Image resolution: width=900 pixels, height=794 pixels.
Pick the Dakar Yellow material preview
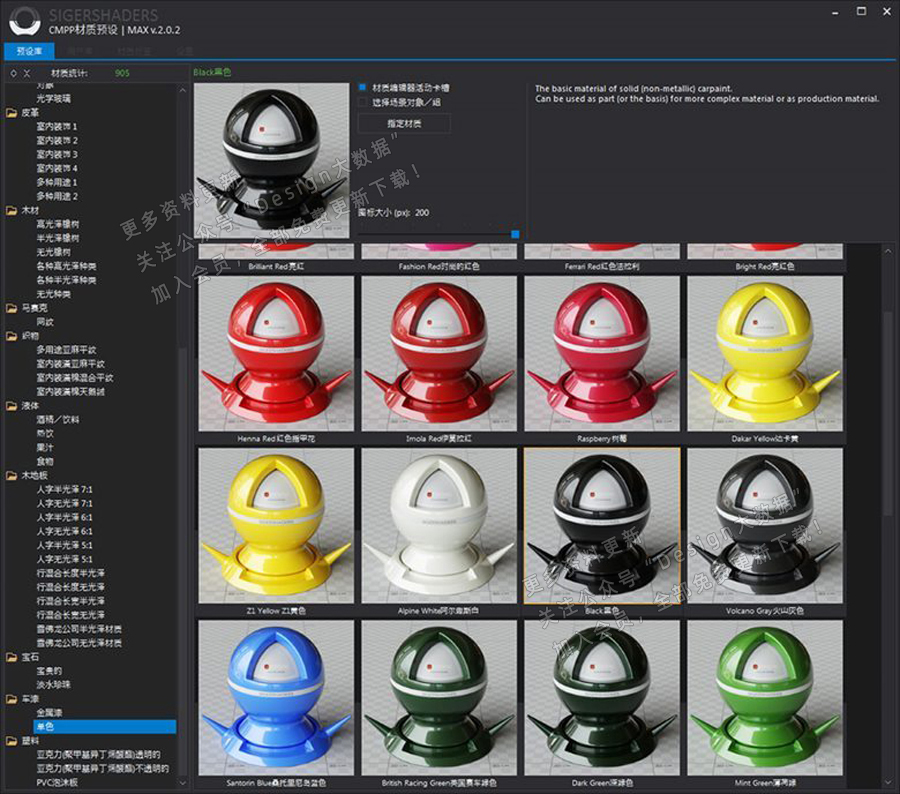(x=765, y=353)
